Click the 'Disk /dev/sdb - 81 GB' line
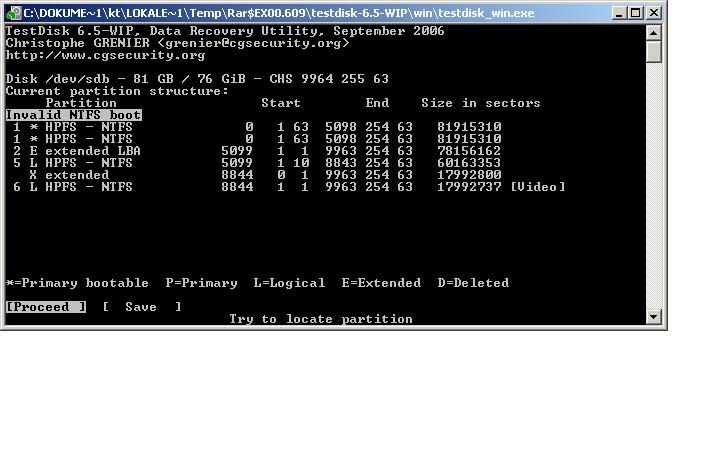The image size is (720, 450). (197, 79)
